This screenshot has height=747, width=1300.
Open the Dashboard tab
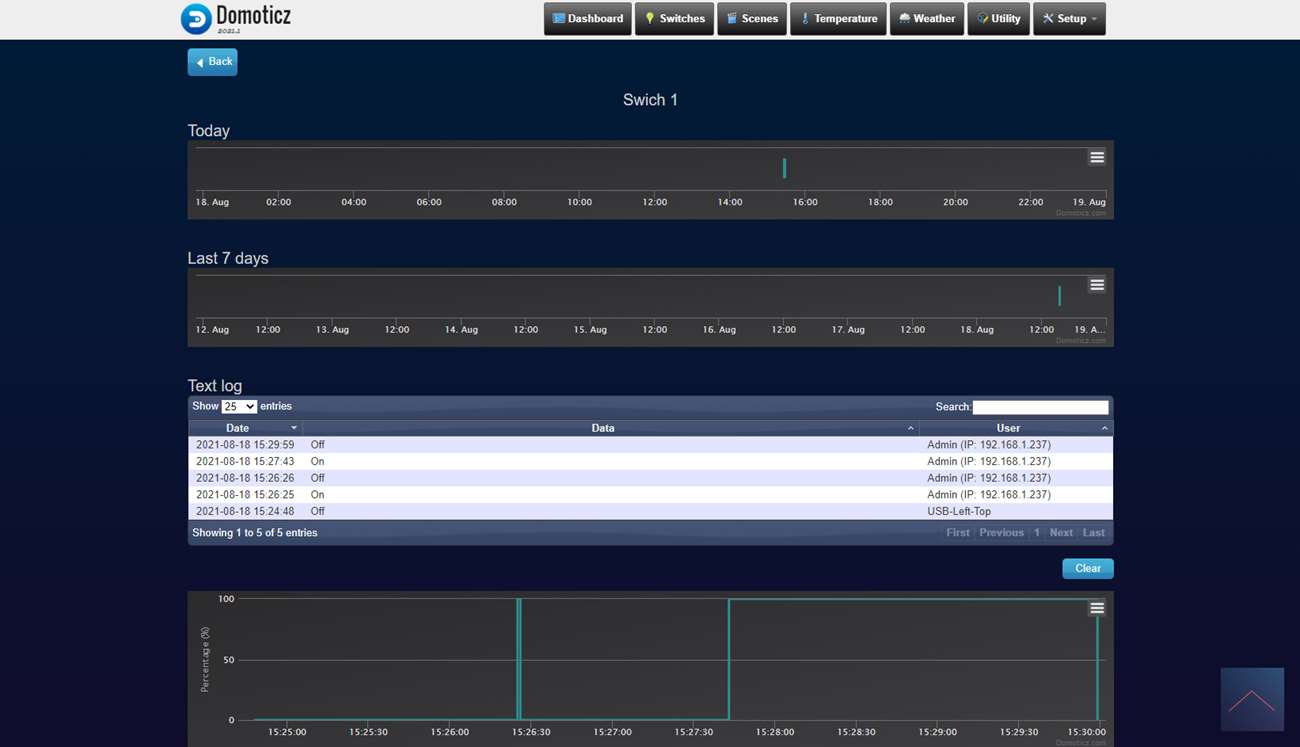tap(588, 19)
